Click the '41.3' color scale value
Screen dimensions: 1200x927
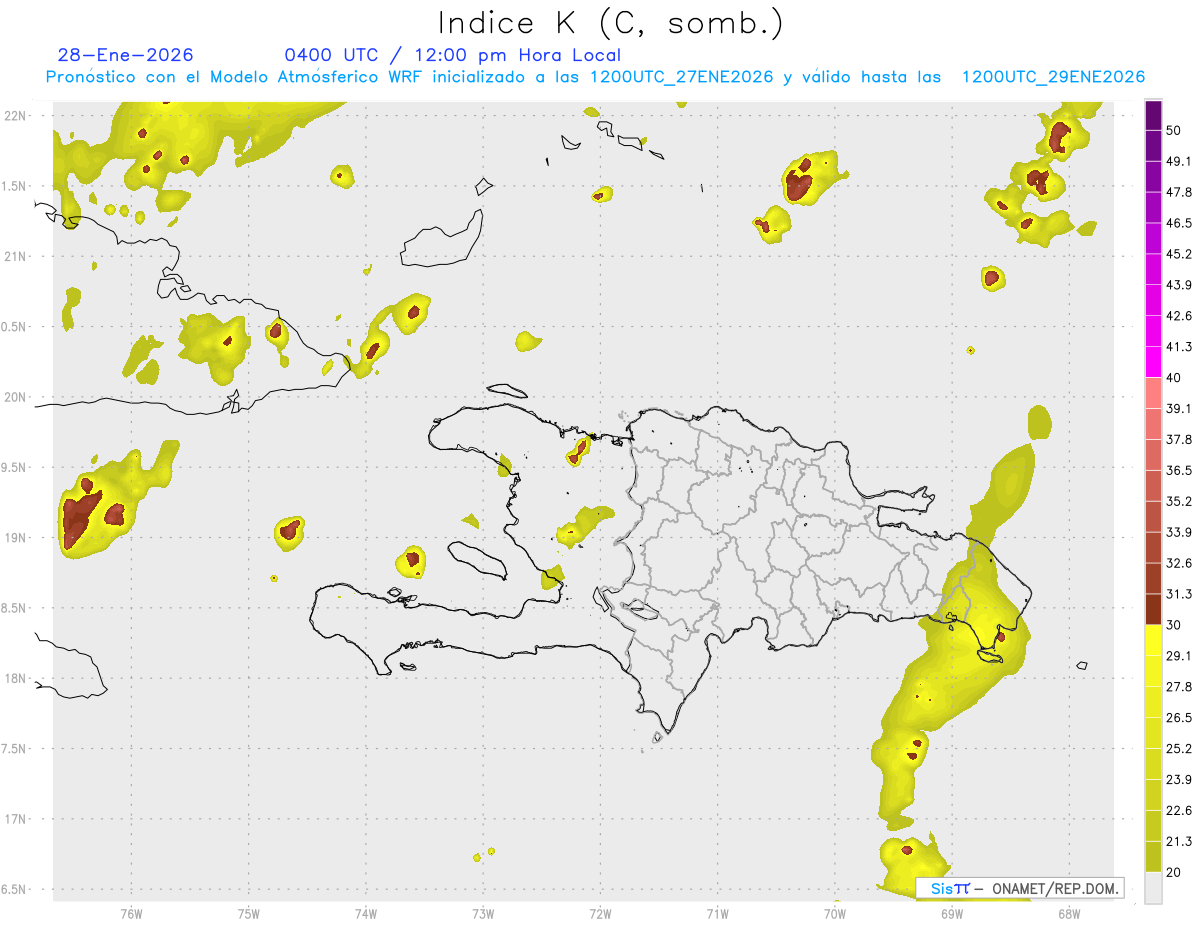point(1178,347)
